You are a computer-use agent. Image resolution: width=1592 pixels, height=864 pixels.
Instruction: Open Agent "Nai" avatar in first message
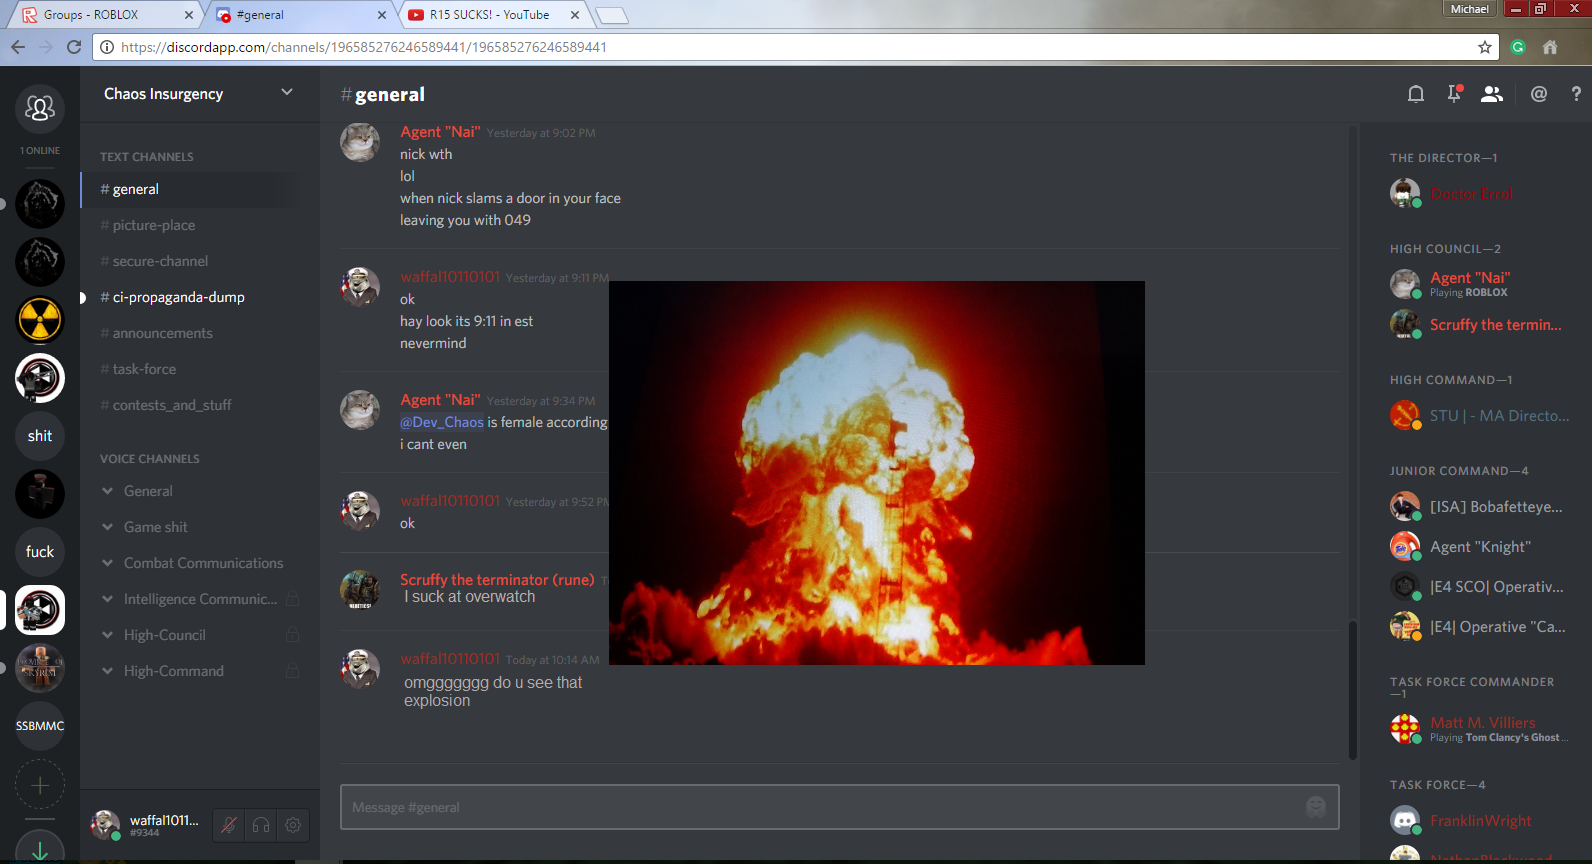coord(360,143)
